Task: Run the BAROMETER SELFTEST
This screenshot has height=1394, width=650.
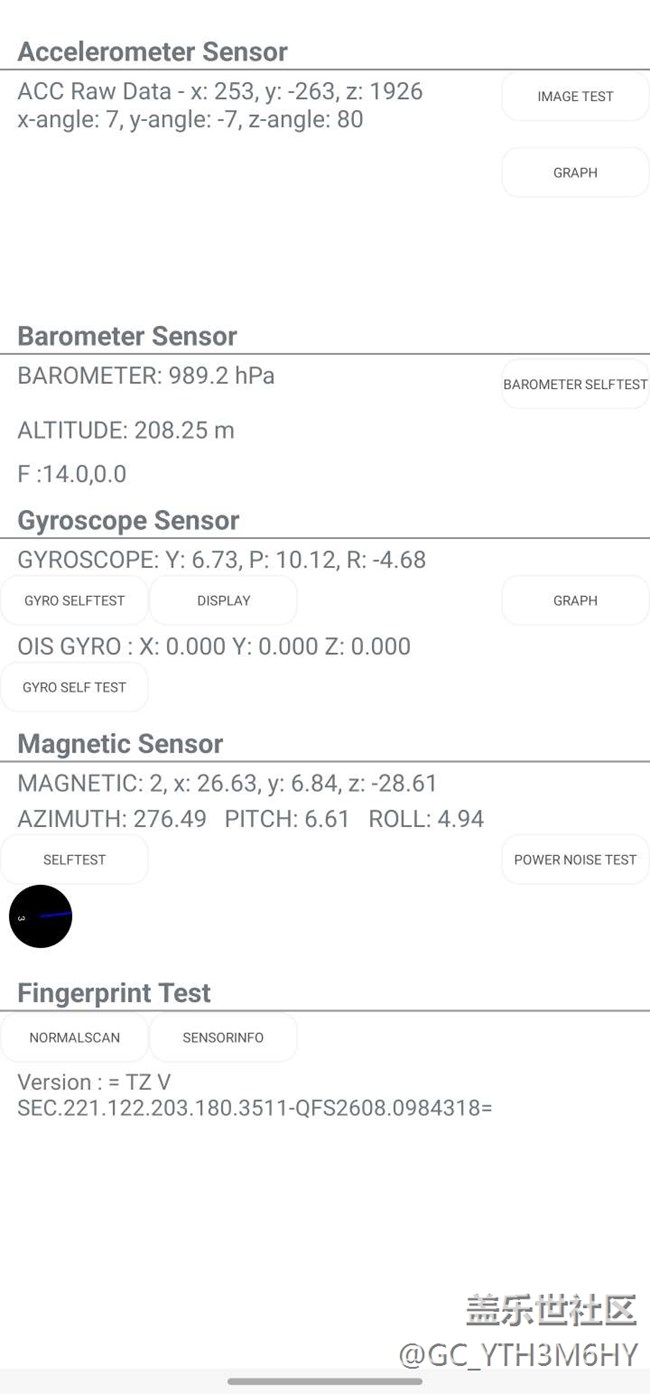Action: [575, 385]
